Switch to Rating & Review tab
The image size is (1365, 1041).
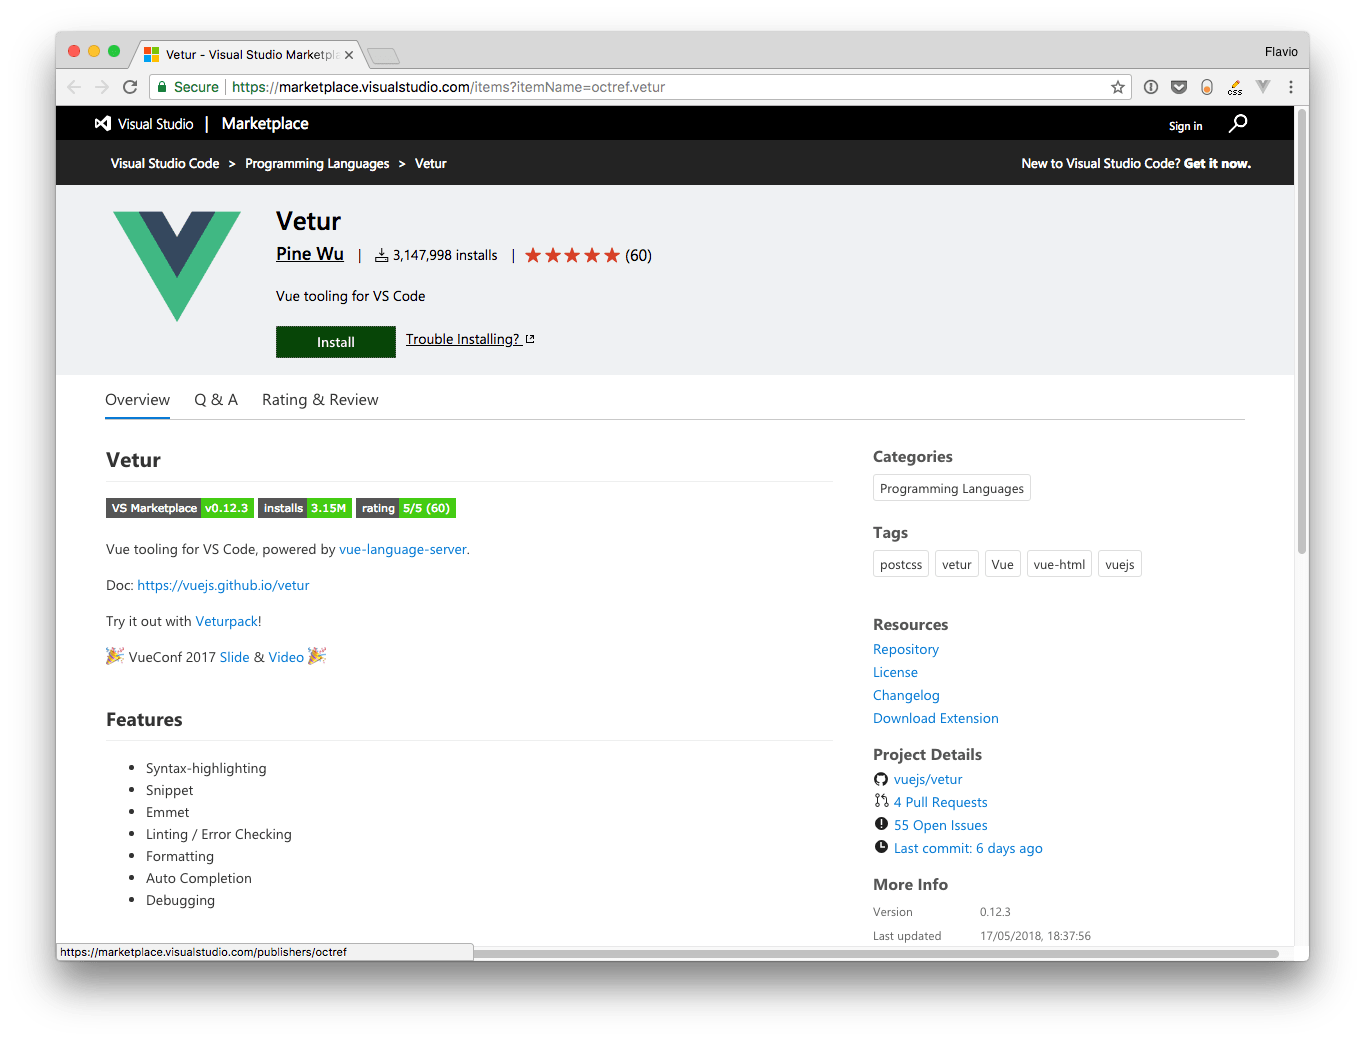(320, 400)
